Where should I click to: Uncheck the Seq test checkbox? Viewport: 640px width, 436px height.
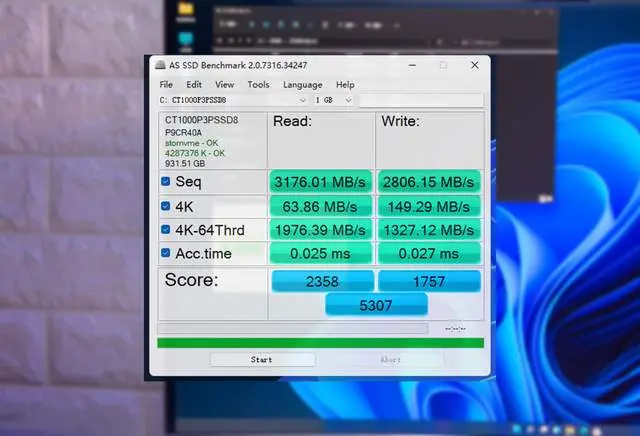pos(166,181)
